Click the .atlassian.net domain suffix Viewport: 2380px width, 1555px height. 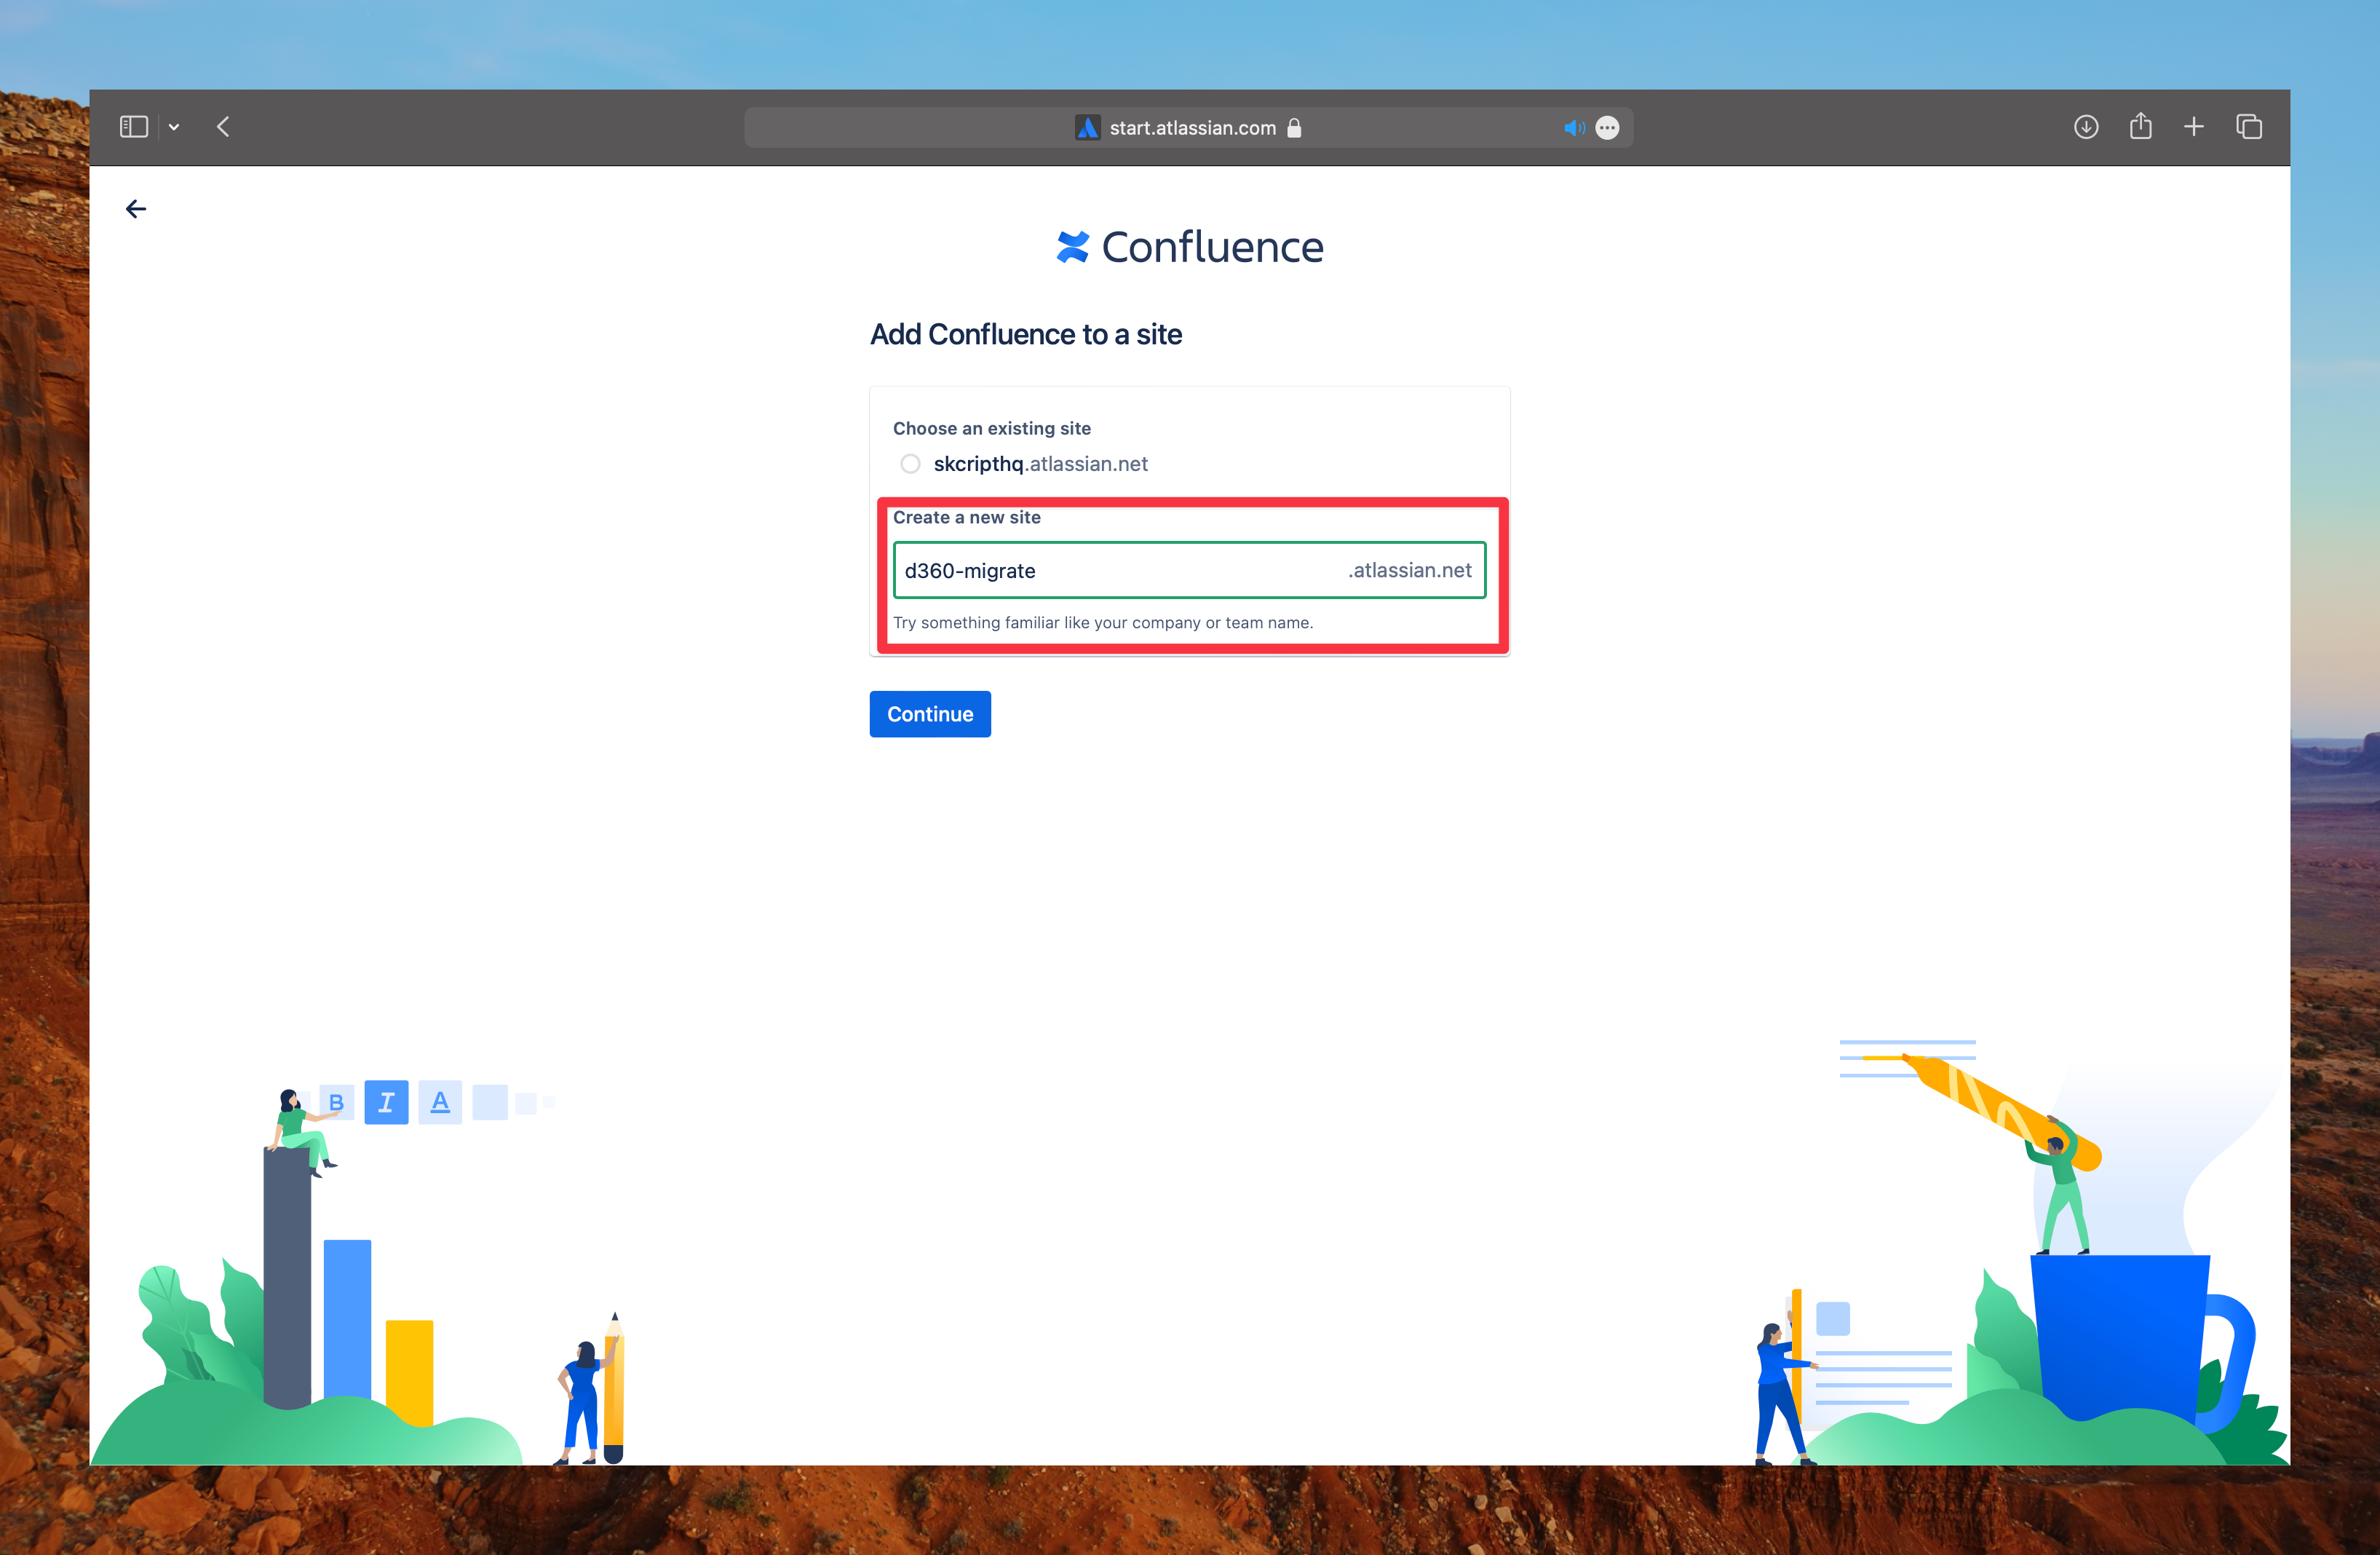pyautogui.click(x=1409, y=571)
